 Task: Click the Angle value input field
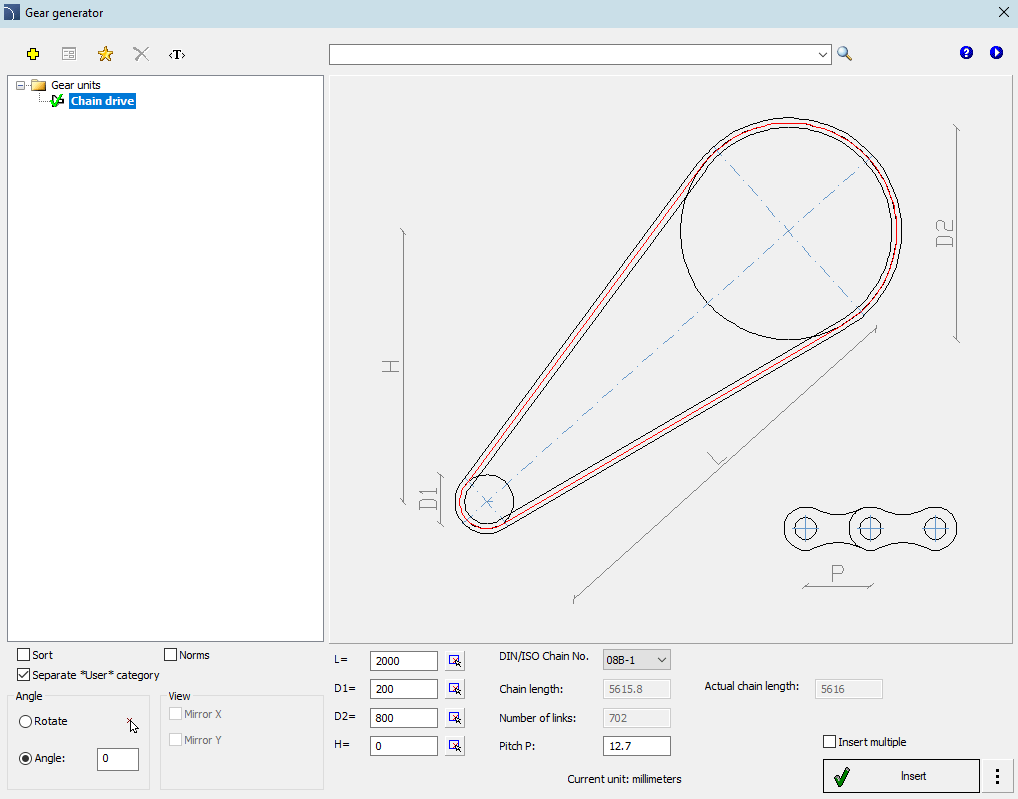[118, 759]
